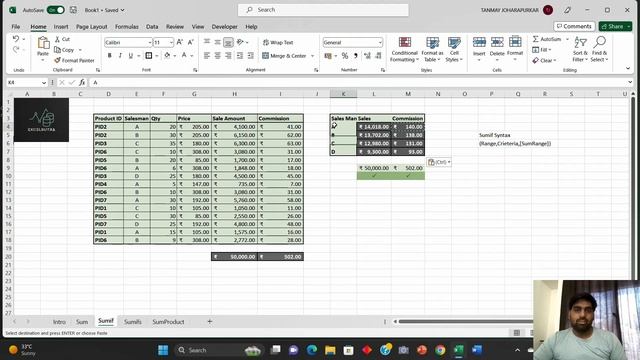The width and height of the screenshot is (640, 360).
Task: Click the Percent Style icon
Action: pyautogui.click(x=345, y=56)
